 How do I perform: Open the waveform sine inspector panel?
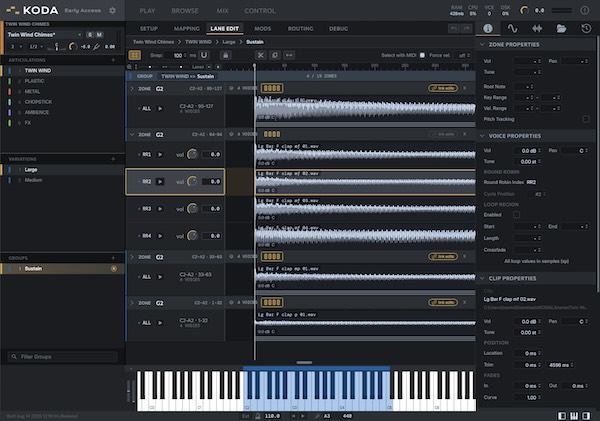[512, 28]
